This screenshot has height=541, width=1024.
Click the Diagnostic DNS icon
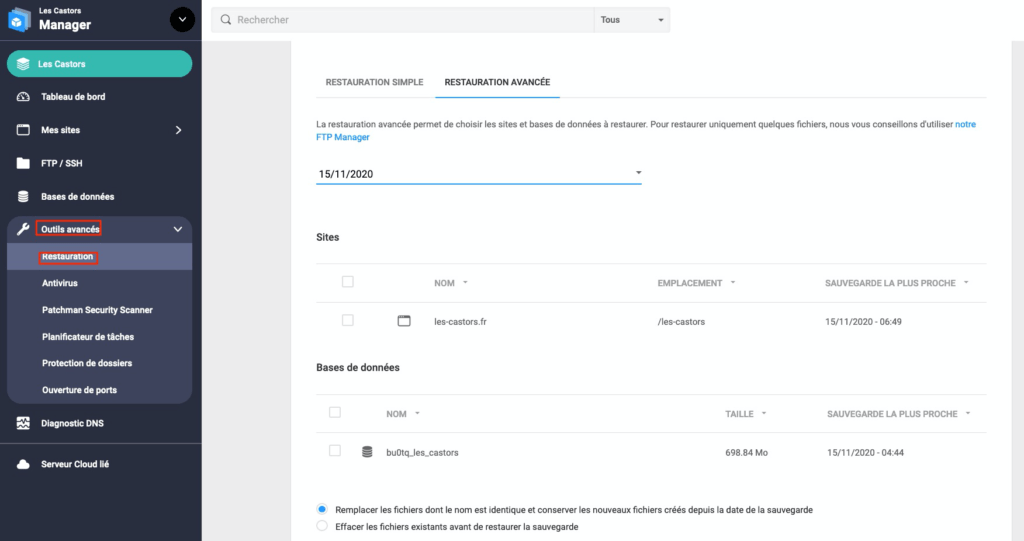click(x=24, y=423)
